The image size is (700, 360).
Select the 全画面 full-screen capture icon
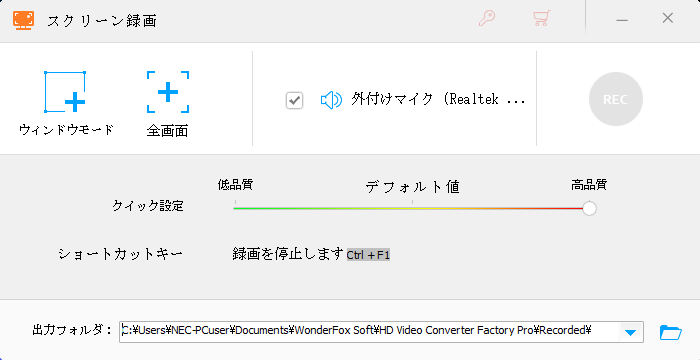(x=168, y=92)
